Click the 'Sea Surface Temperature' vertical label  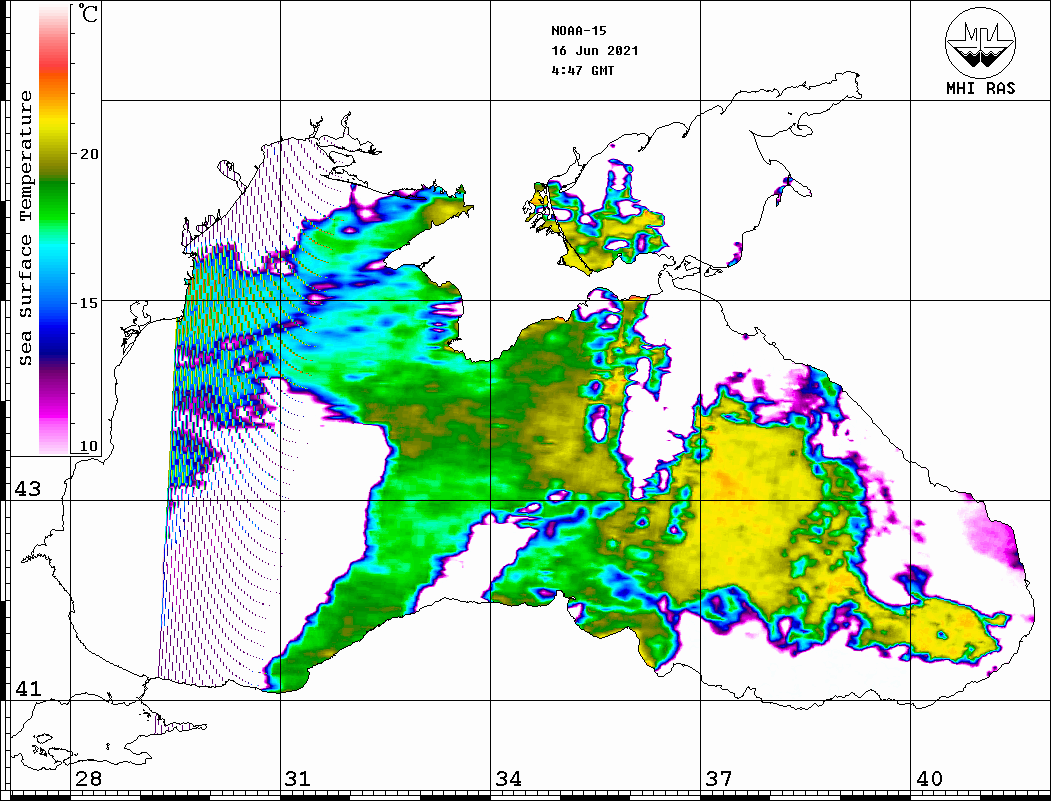pyautogui.click(x=25, y=228)
